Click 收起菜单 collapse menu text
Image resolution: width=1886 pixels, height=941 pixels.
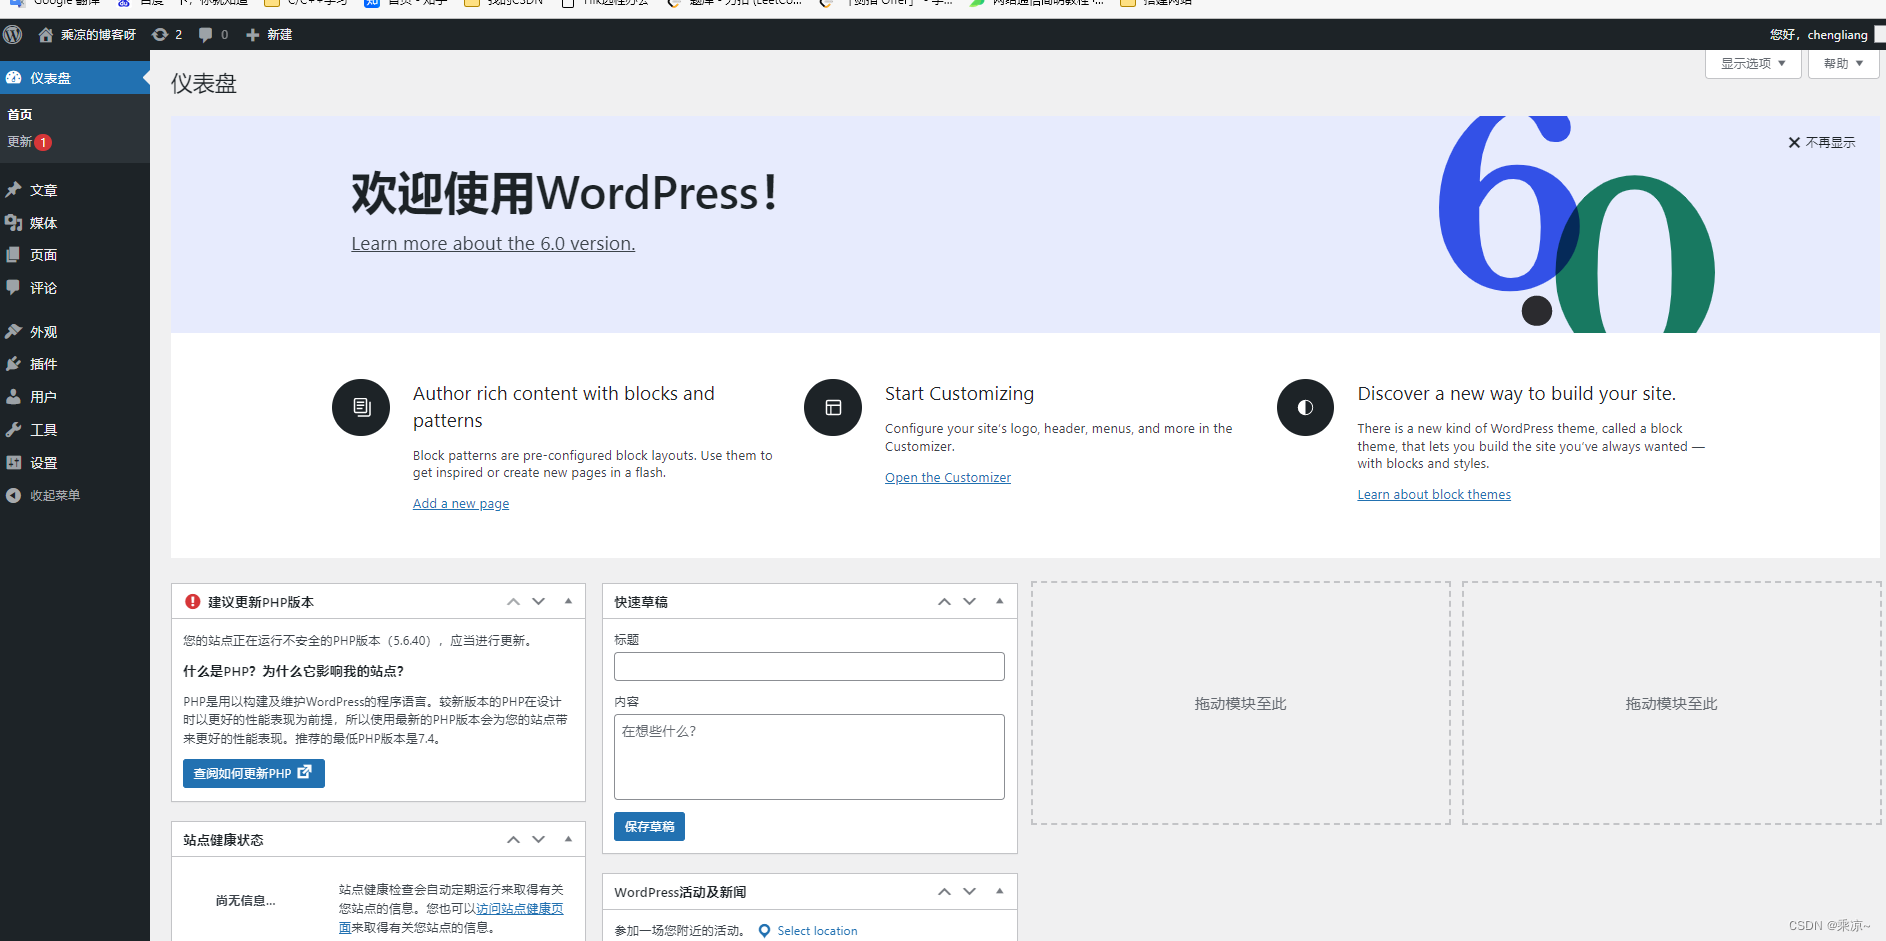55,495
